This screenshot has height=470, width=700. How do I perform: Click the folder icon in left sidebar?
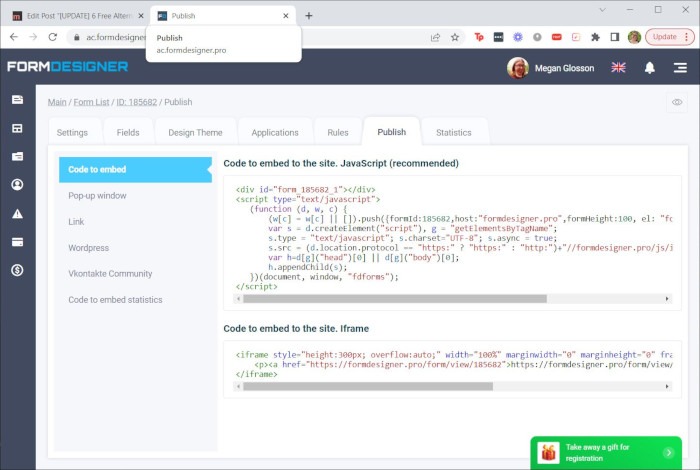pyautogui.click(x=17, y=156)
